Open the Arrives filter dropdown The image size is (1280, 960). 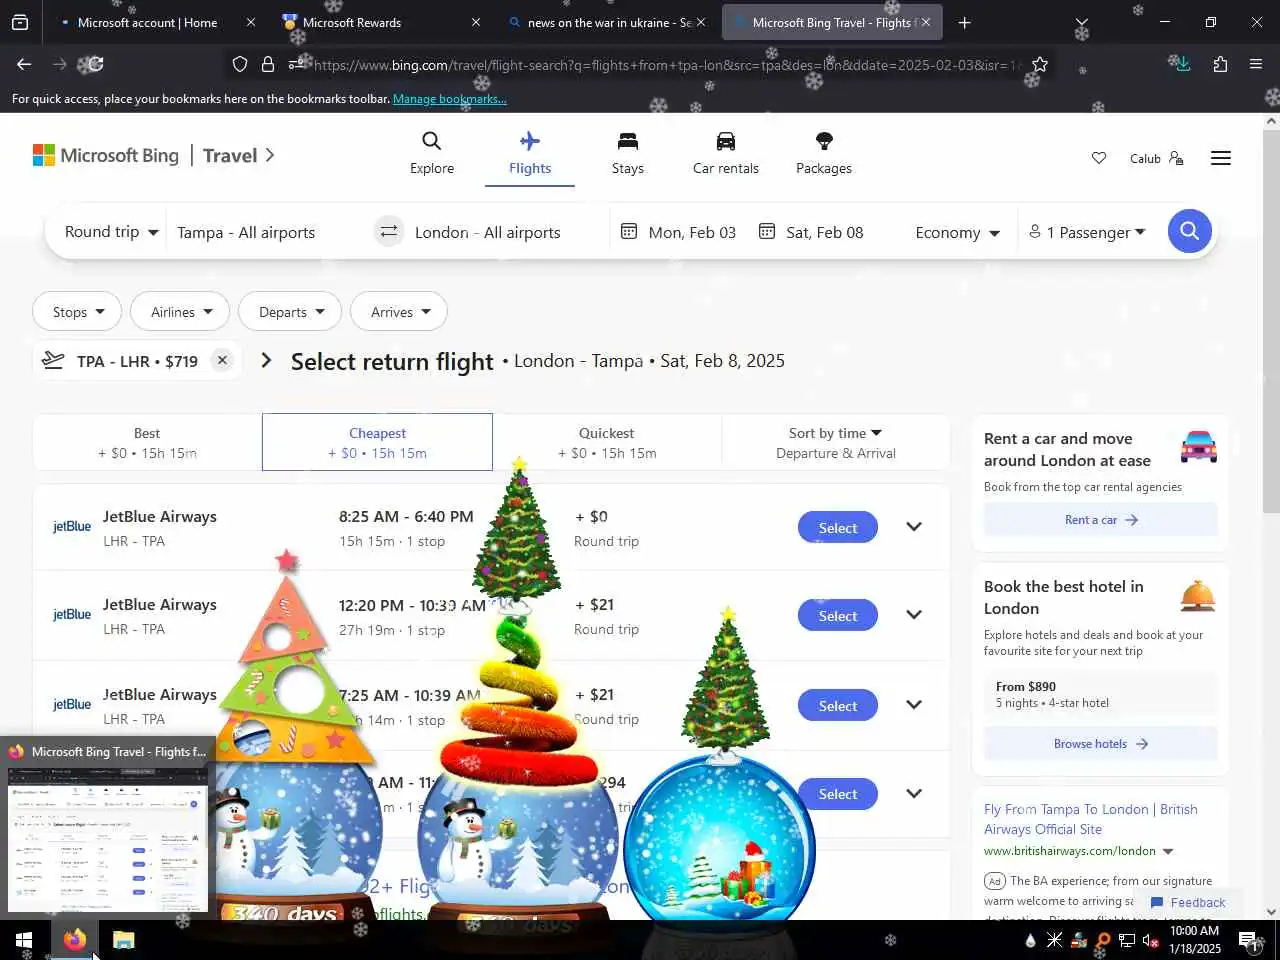point(399,312)
